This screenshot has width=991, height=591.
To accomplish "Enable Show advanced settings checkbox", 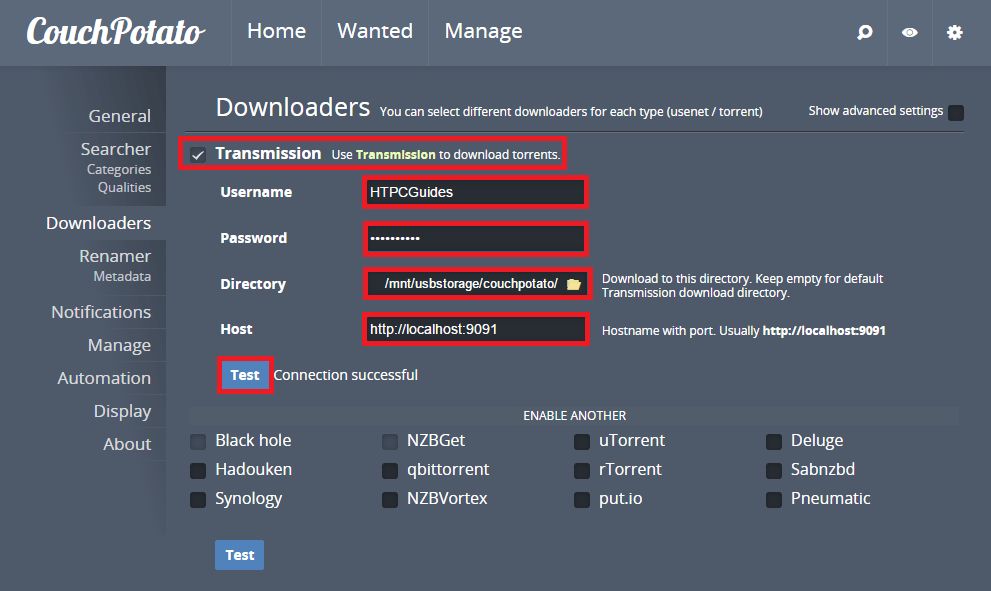I will pos(956,112).
